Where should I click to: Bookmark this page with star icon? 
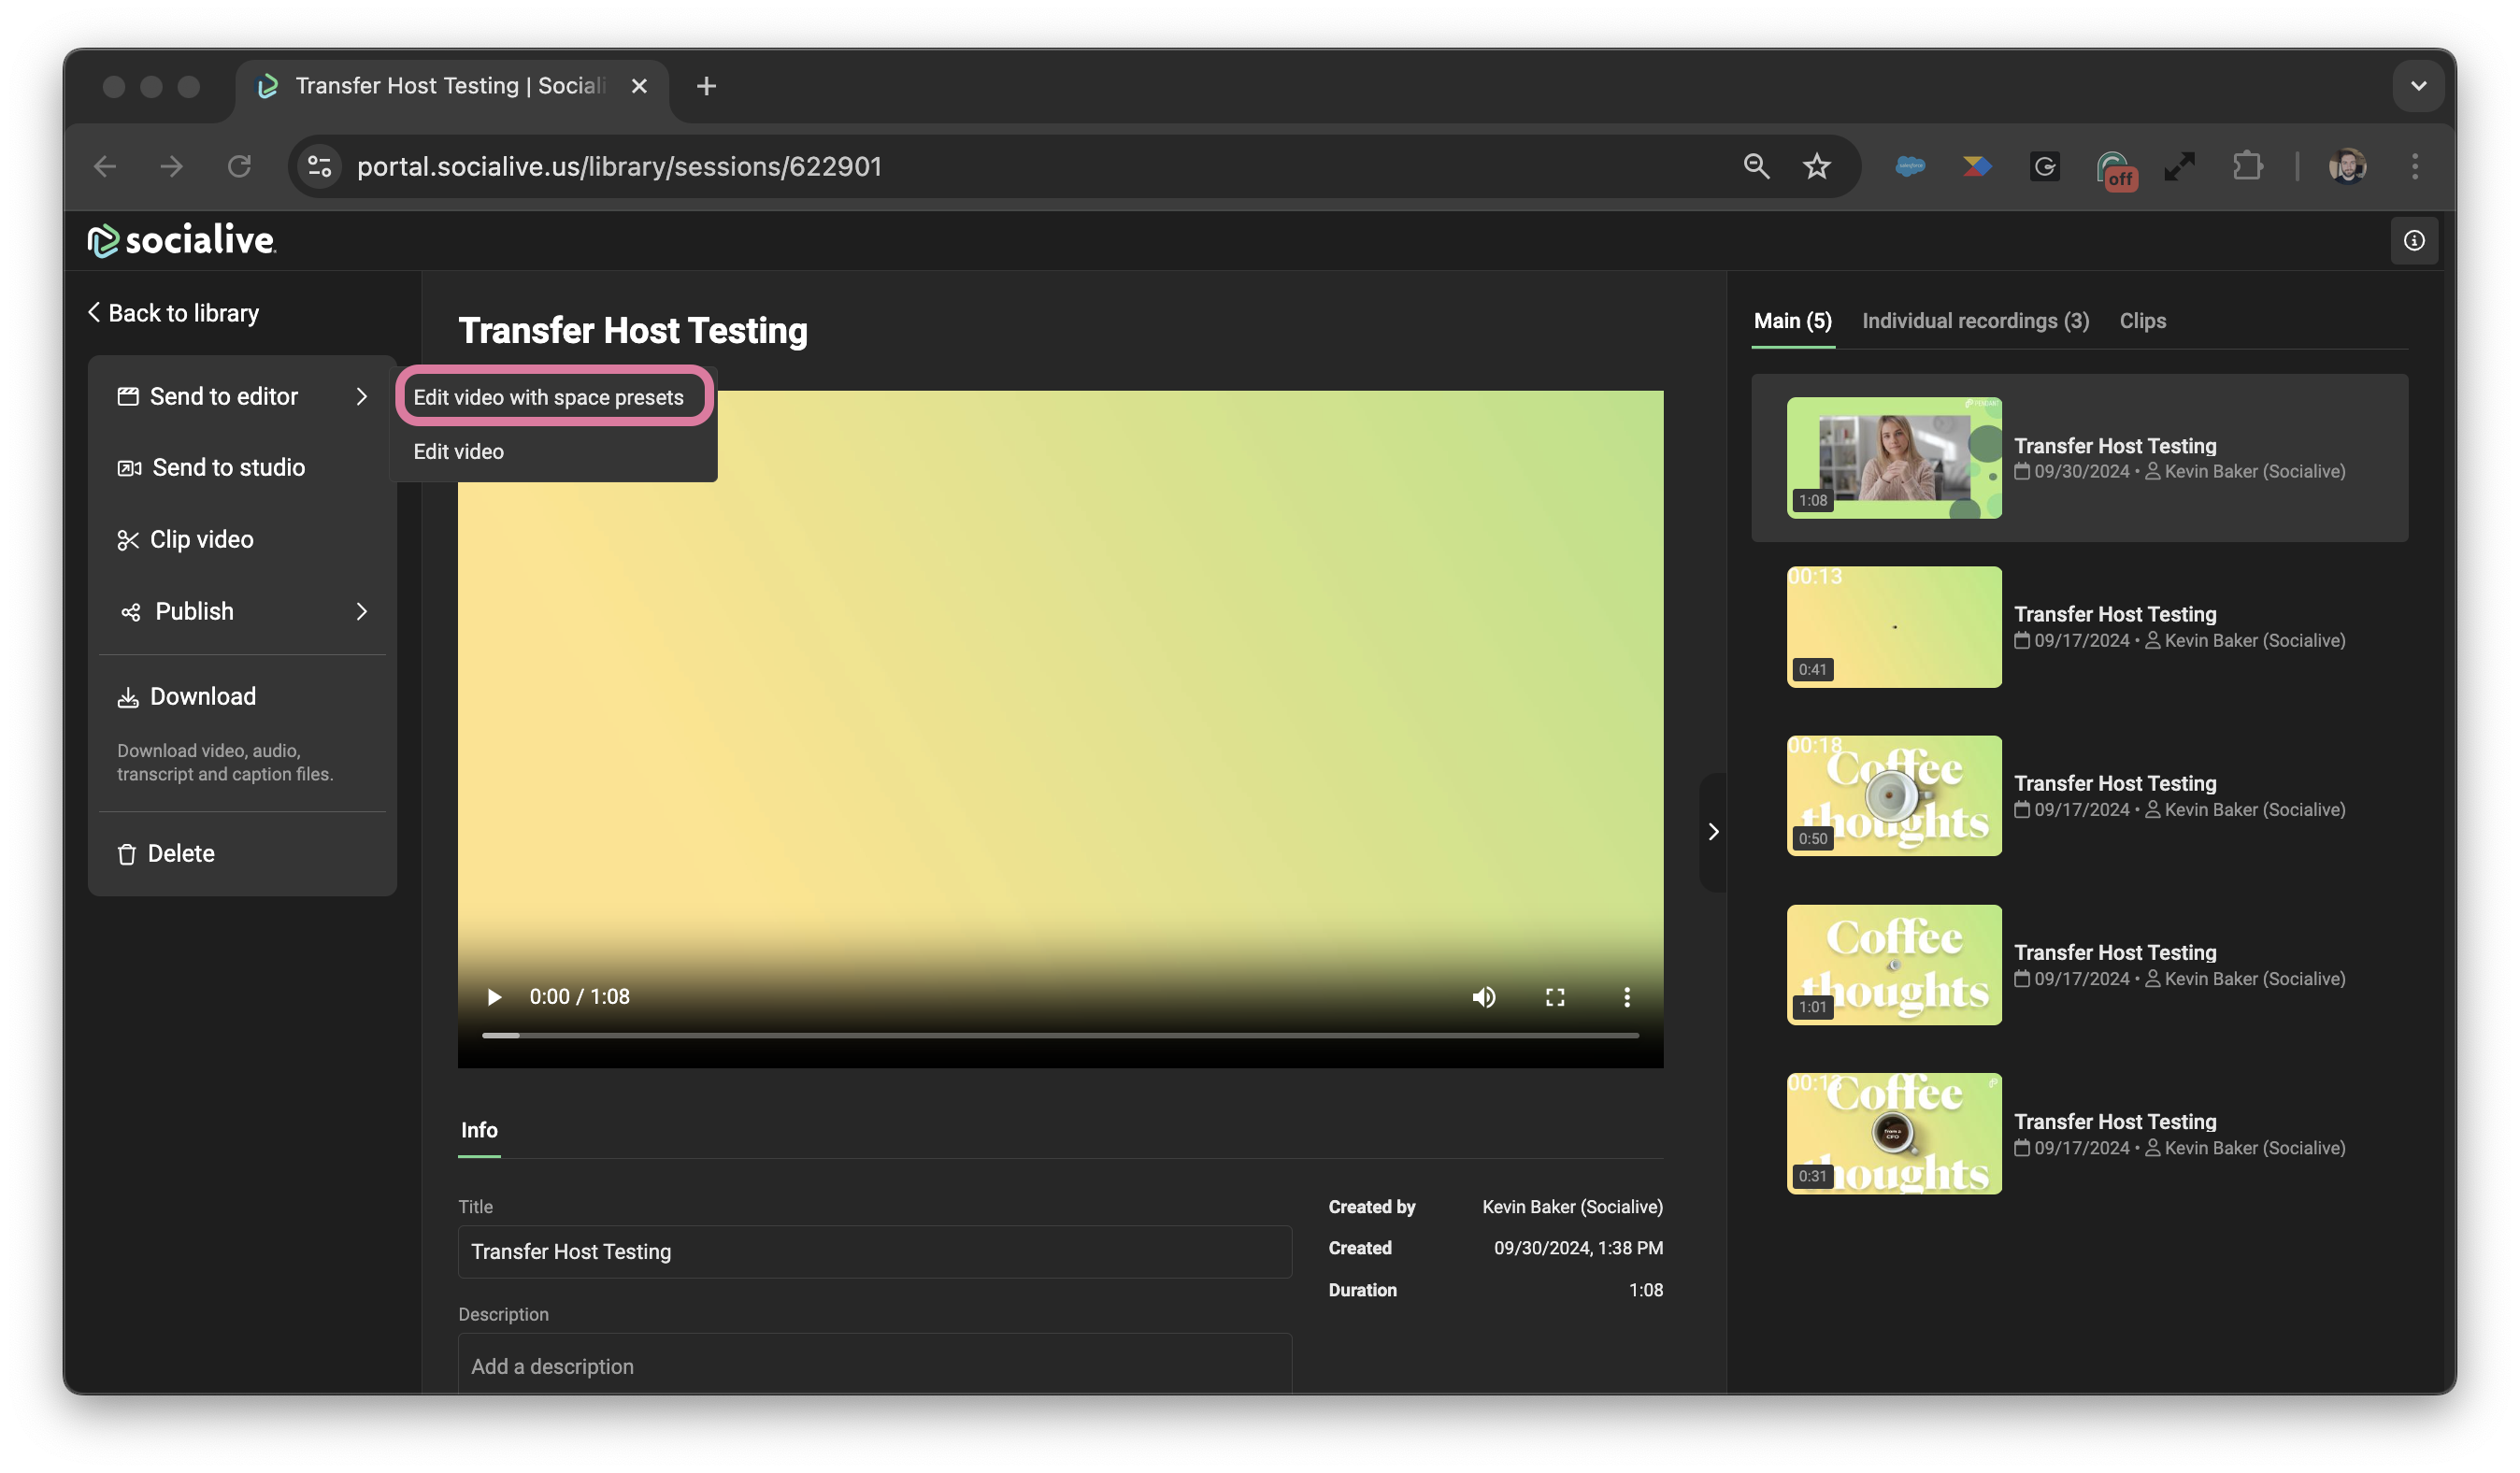click(x=1816, y=166)
